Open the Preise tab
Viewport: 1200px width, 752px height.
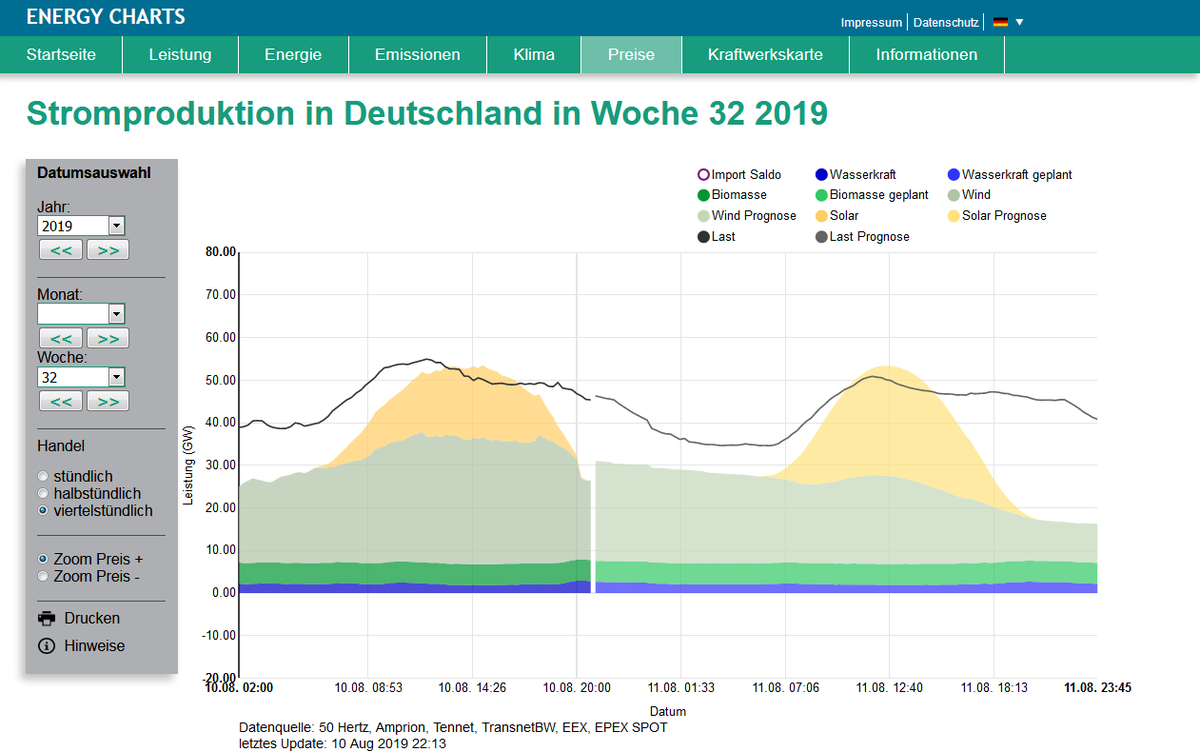pyautogui.click(x=631, y=55)
